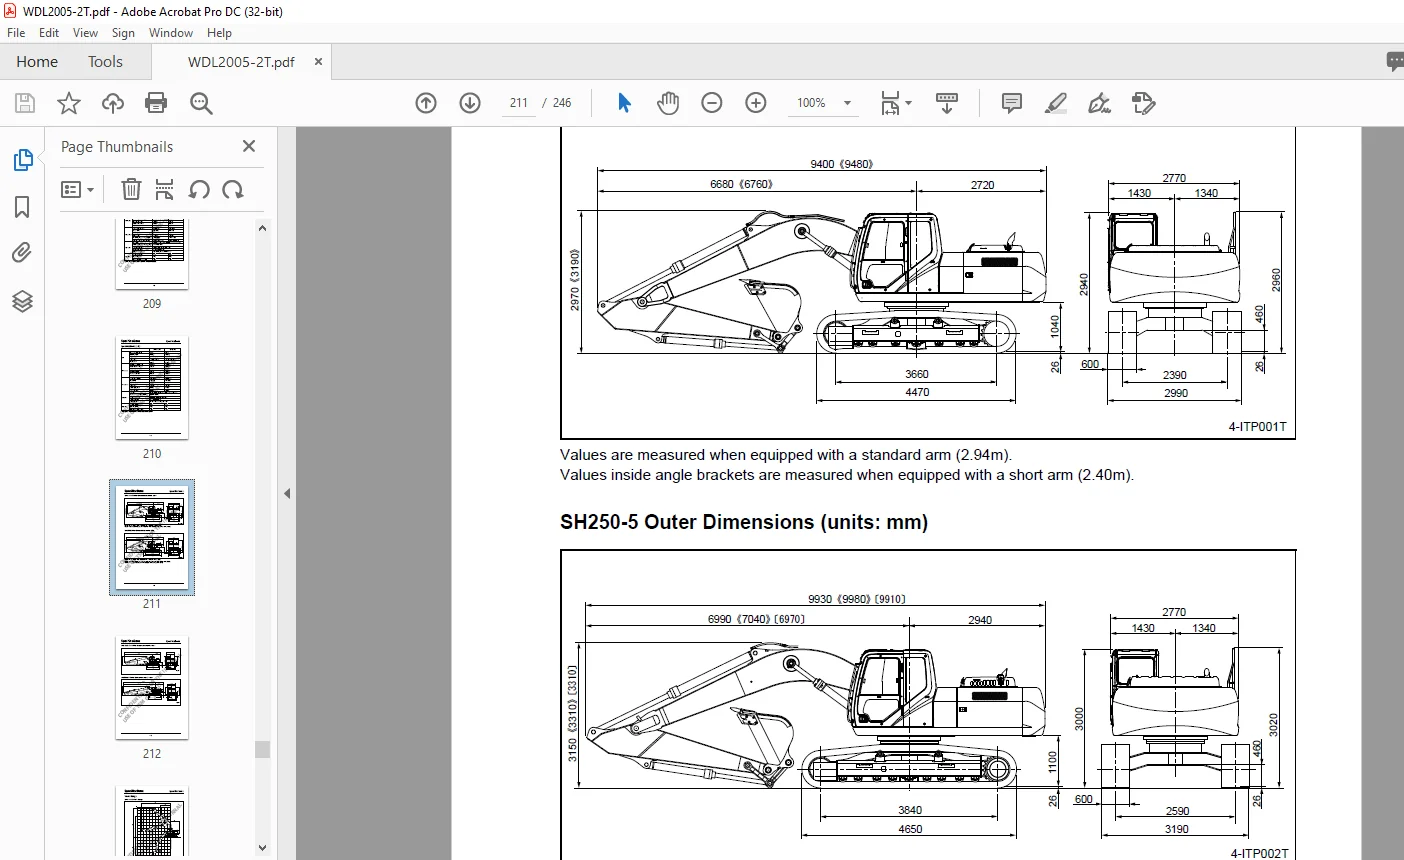The image size is (1404, 860).
Task: Choose the Selection arrow tool
Action: [624, 103]
